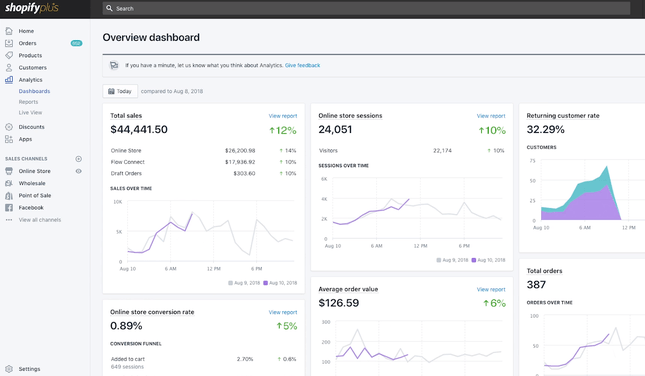Image resolution: width=645 pixels, height=376 pixels.
Task: Click the Shopify Plus logo
Action: (x=32, y=8)
